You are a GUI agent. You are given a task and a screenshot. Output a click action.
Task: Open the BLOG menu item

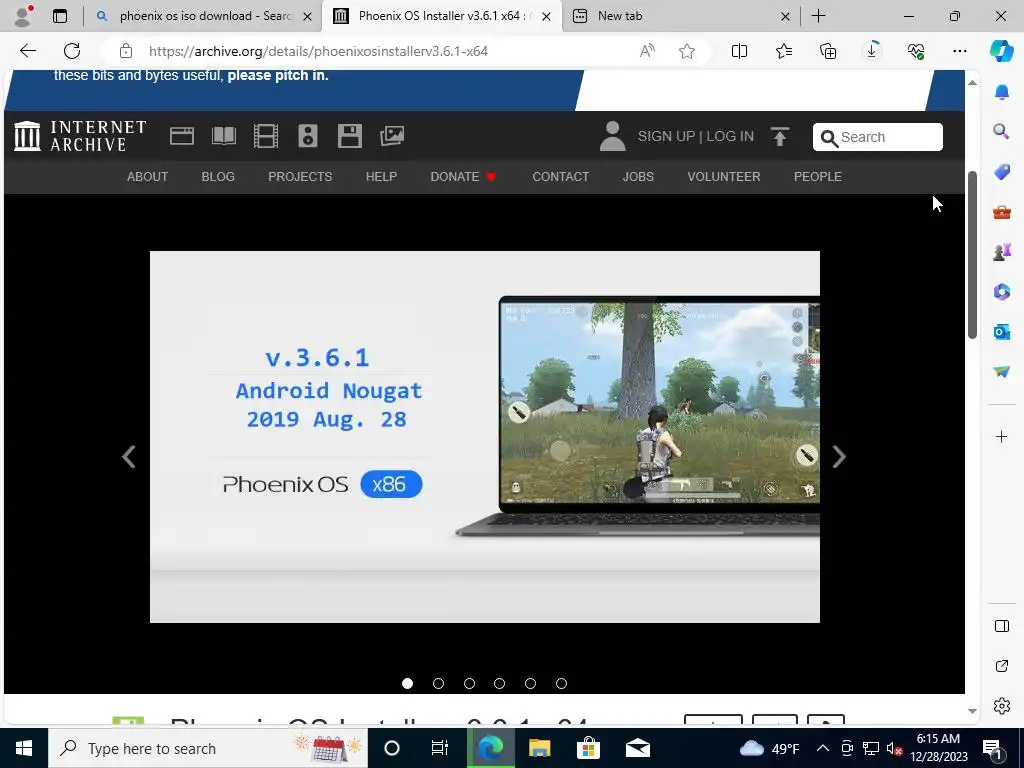(217, 177)
